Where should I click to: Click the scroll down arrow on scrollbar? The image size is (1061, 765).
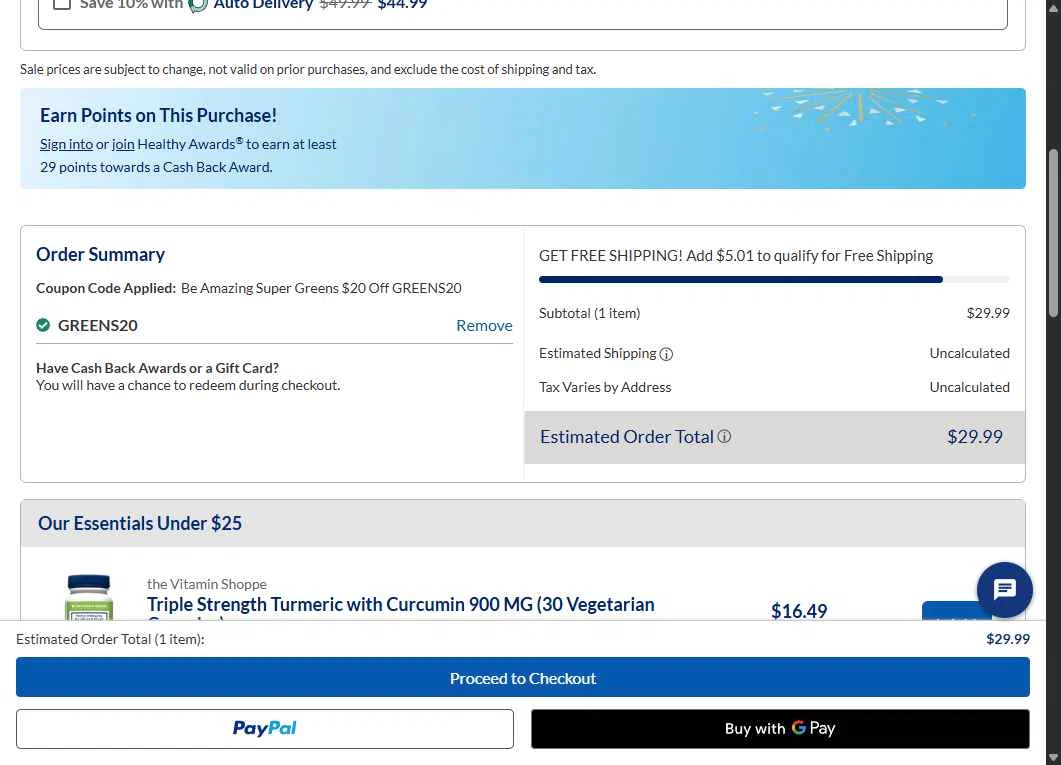(1053, 757)
